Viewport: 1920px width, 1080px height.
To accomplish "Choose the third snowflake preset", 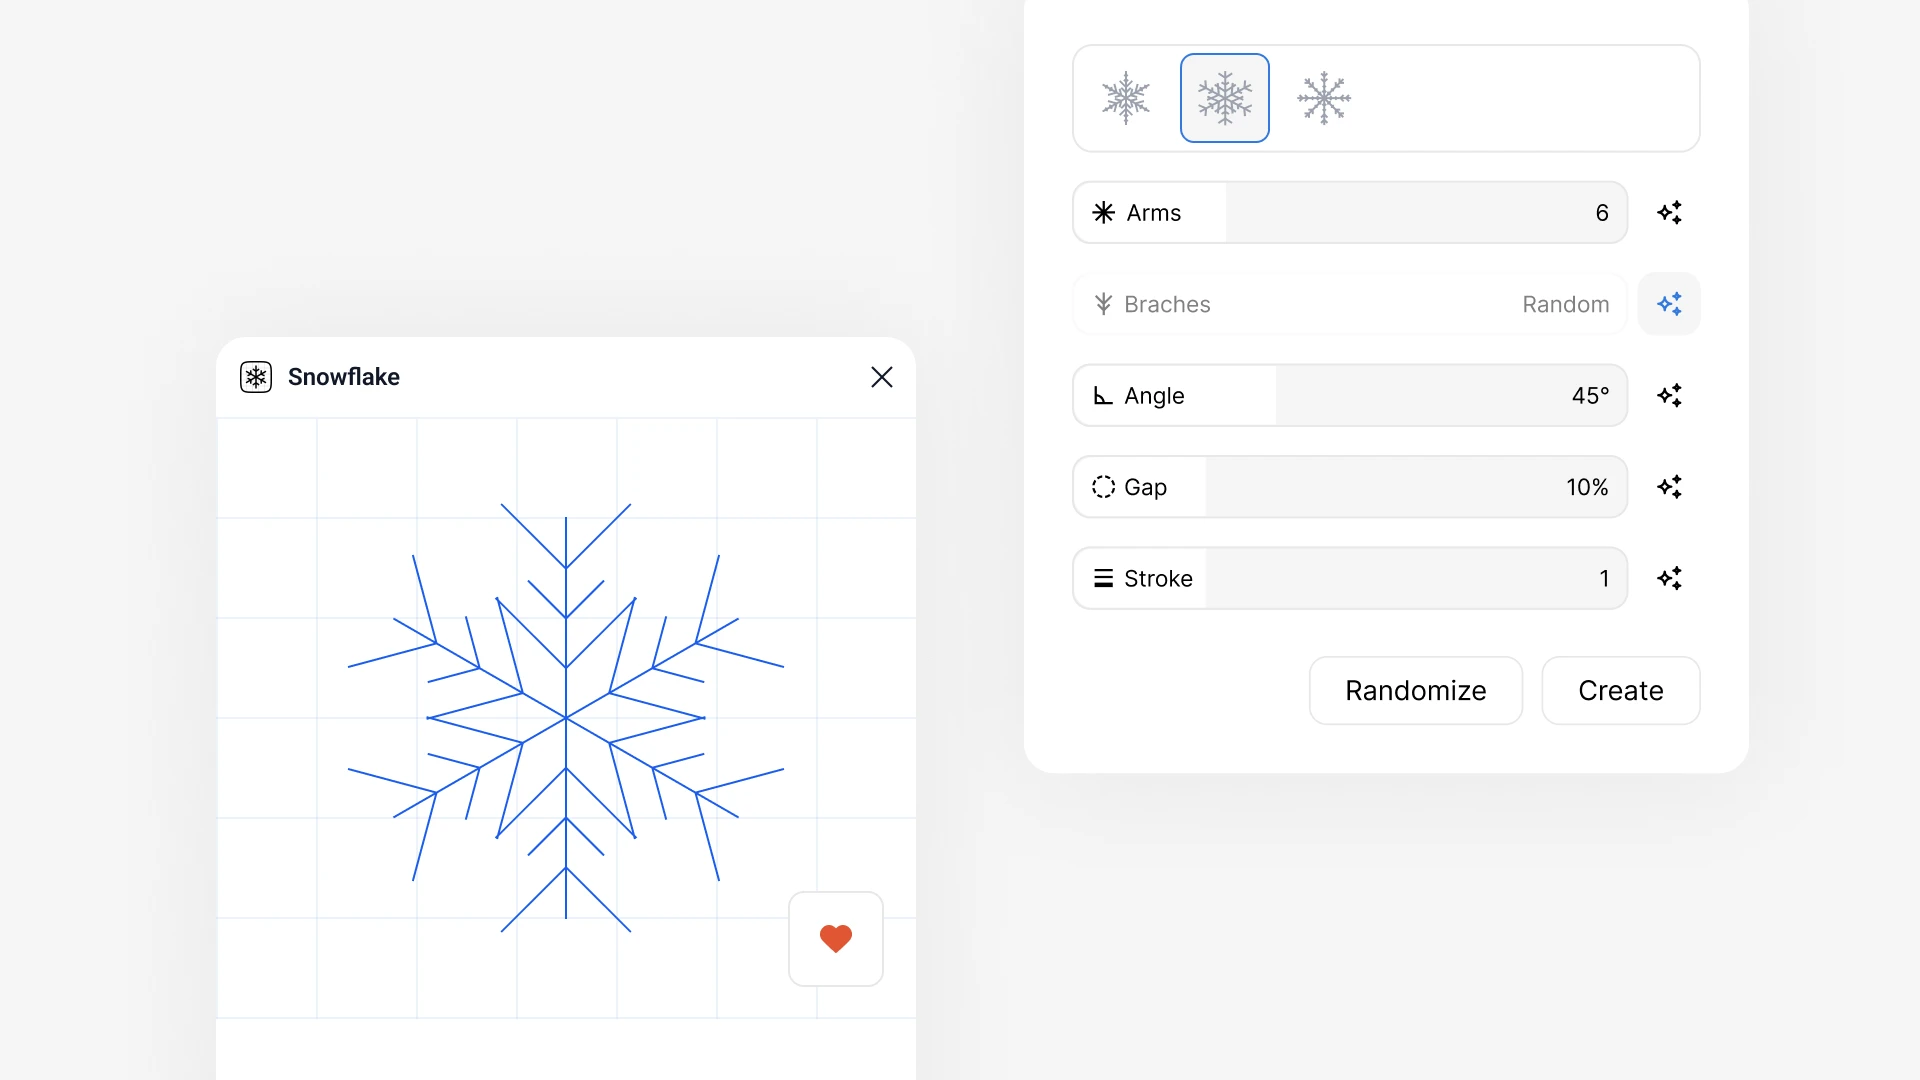I will [1324, 98].
